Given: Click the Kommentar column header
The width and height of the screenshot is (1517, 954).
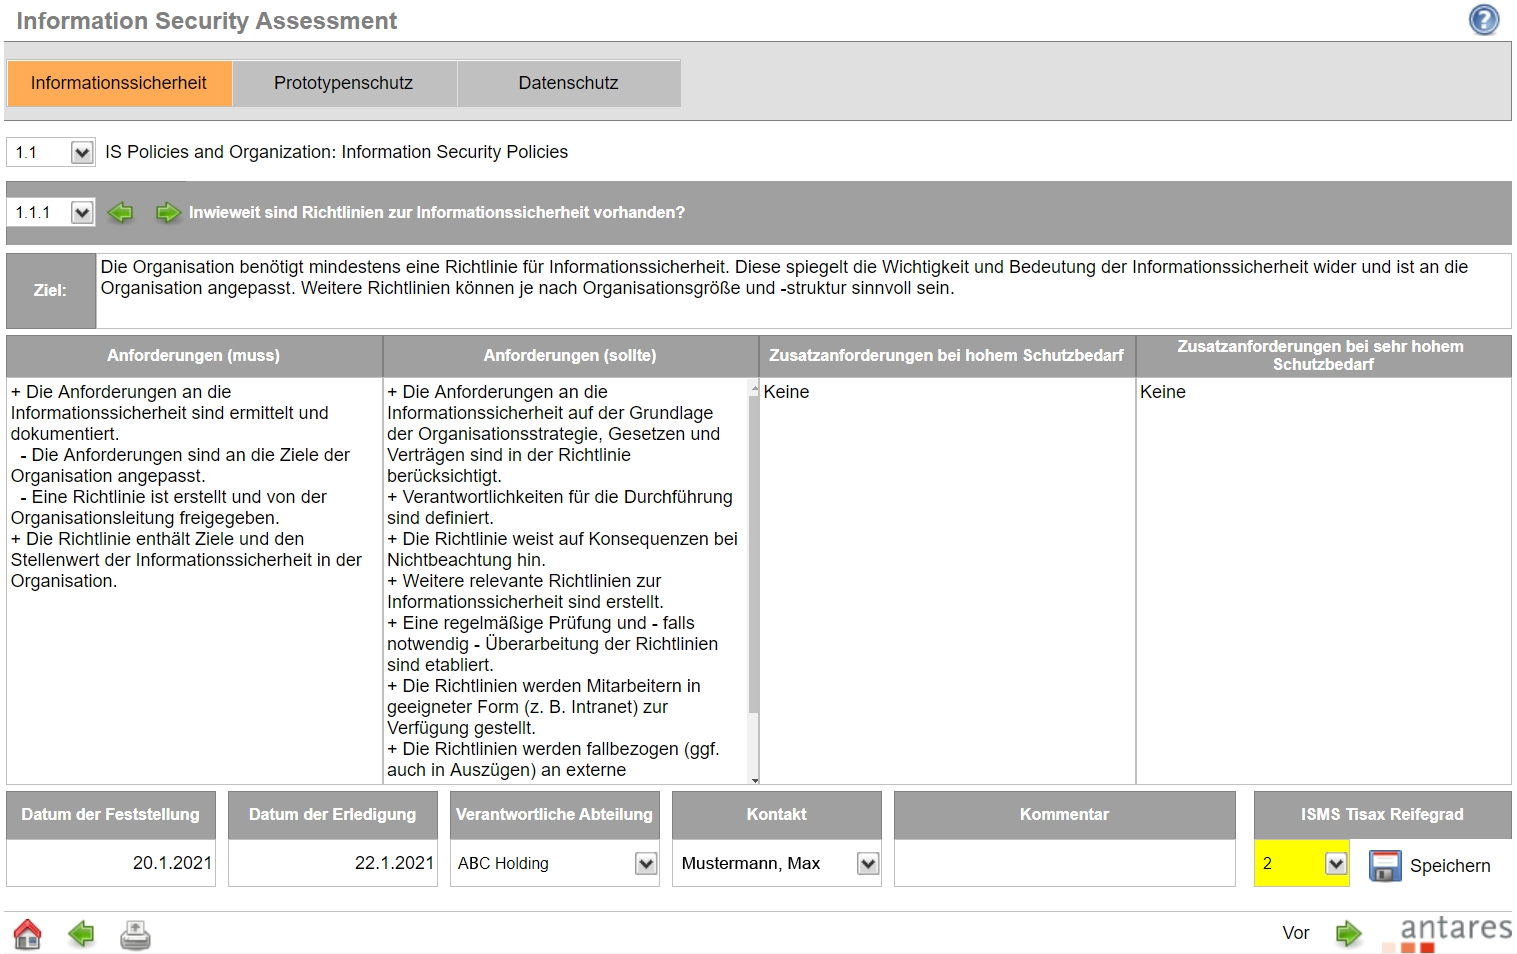Looking at the screenshot, I should (1065, 815).
